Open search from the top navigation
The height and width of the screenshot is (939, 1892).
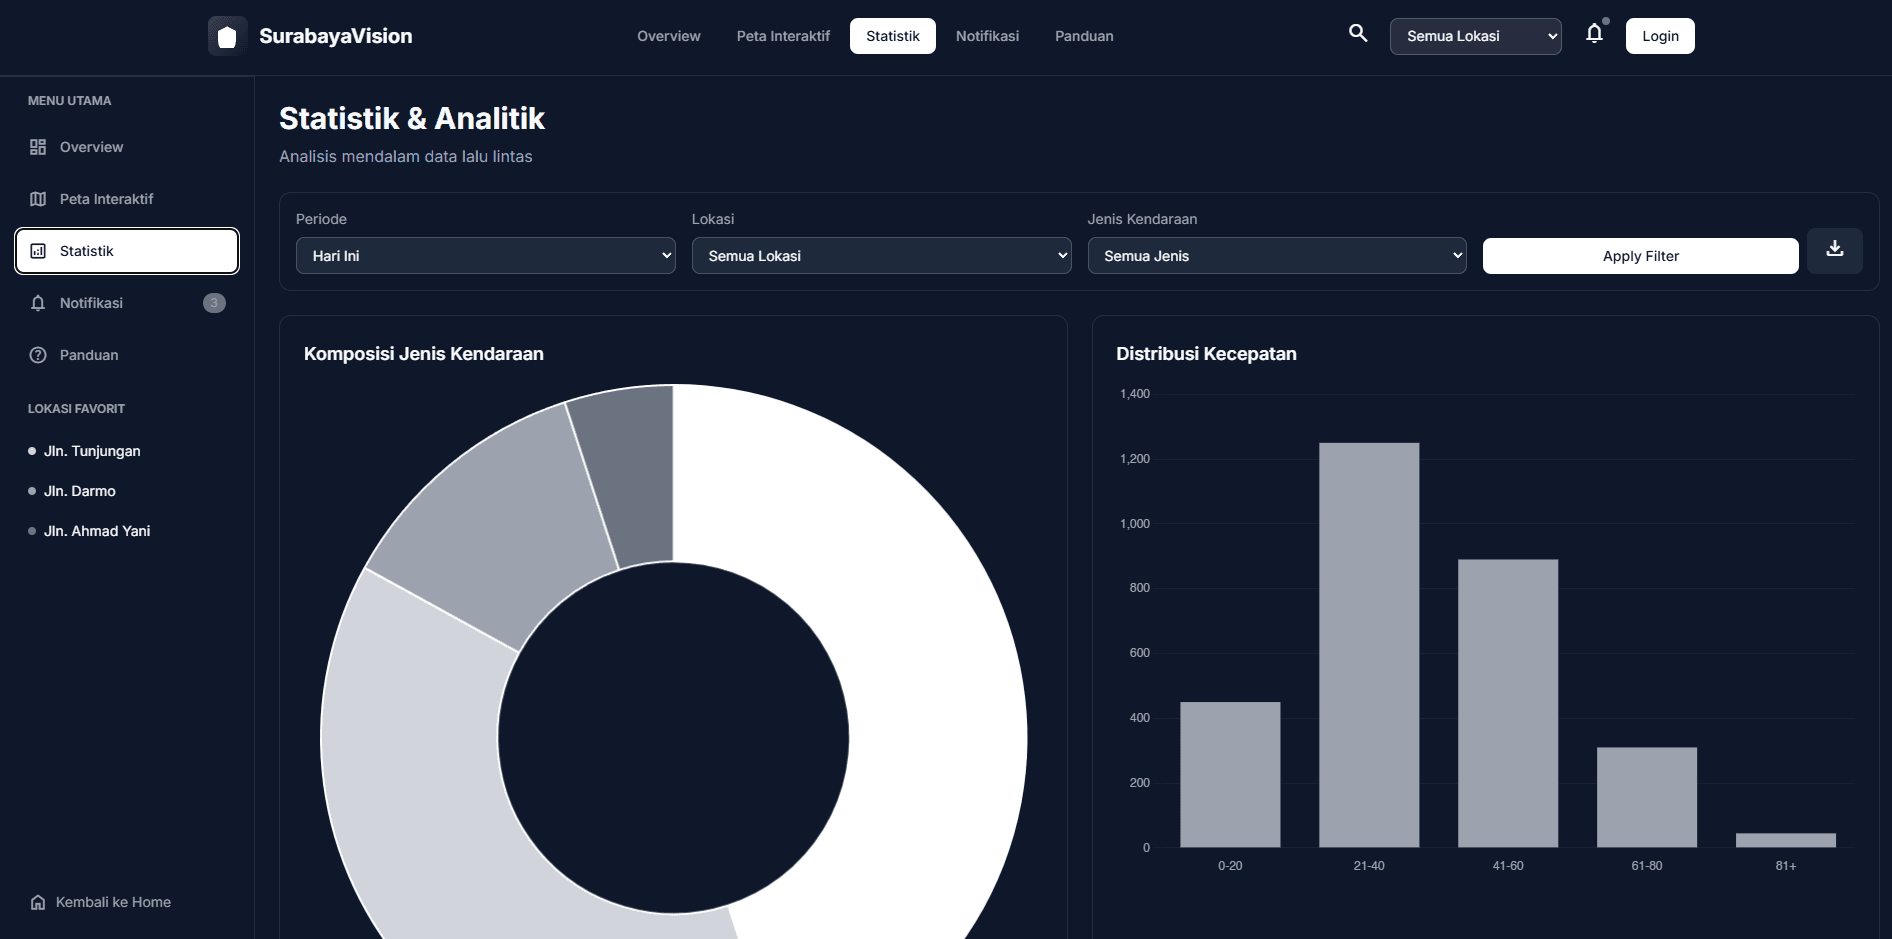(1358, 33)
